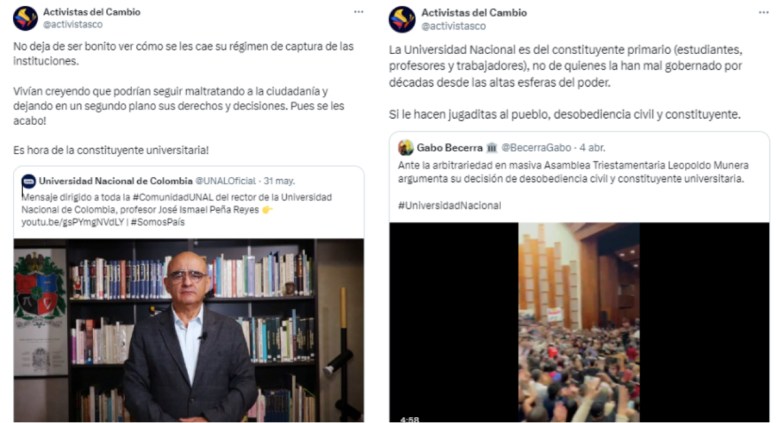Play the assembly crowd video
The width and height of the screenshot is (780, 423).
tap(579, 322)
